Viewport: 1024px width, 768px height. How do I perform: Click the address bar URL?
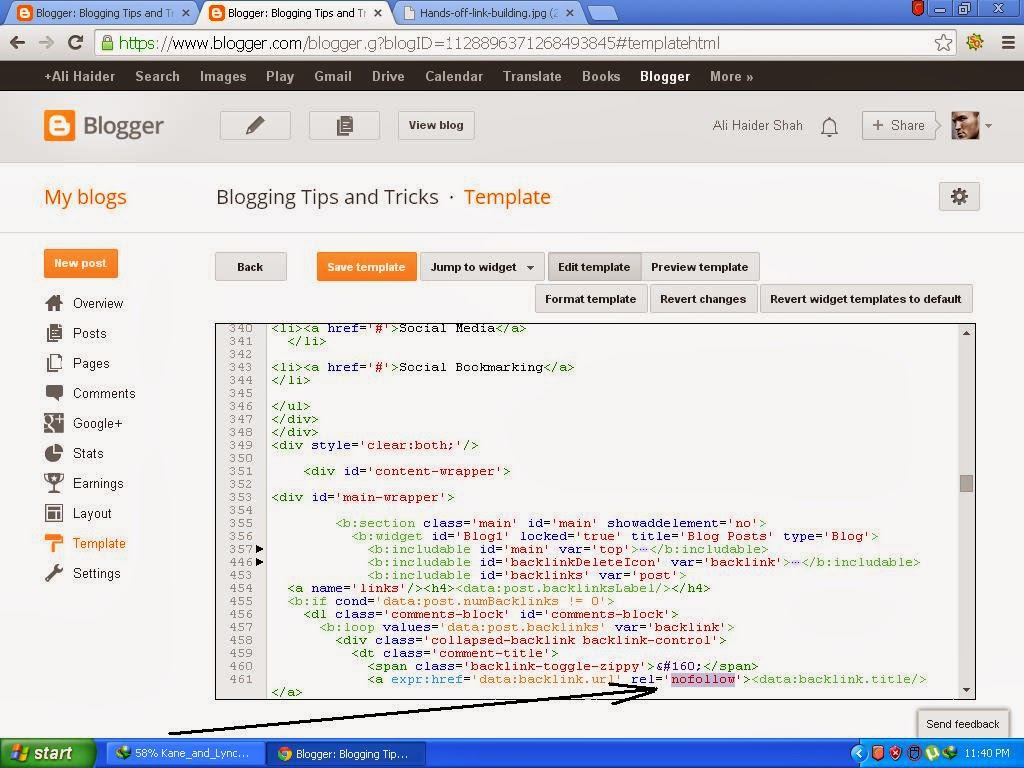pos(419,43)
